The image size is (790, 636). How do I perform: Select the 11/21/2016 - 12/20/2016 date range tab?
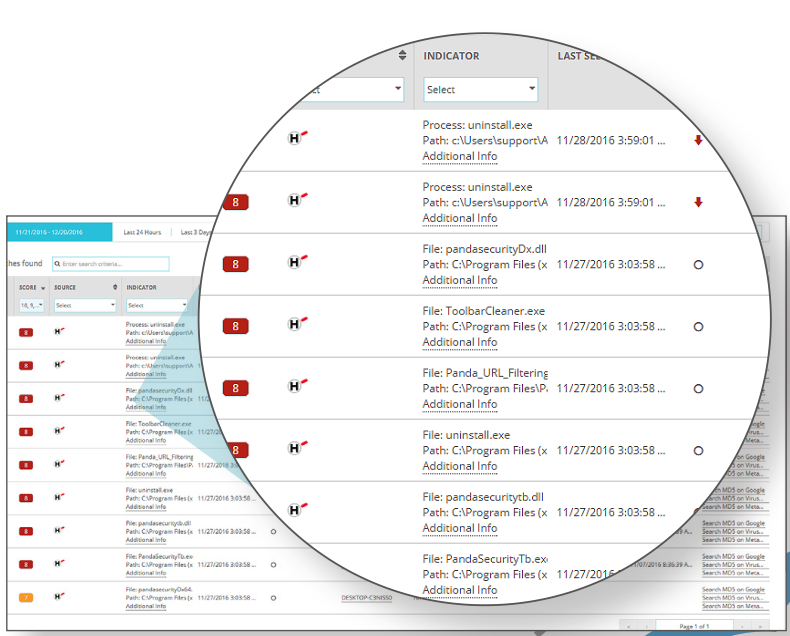pos(59,232)
